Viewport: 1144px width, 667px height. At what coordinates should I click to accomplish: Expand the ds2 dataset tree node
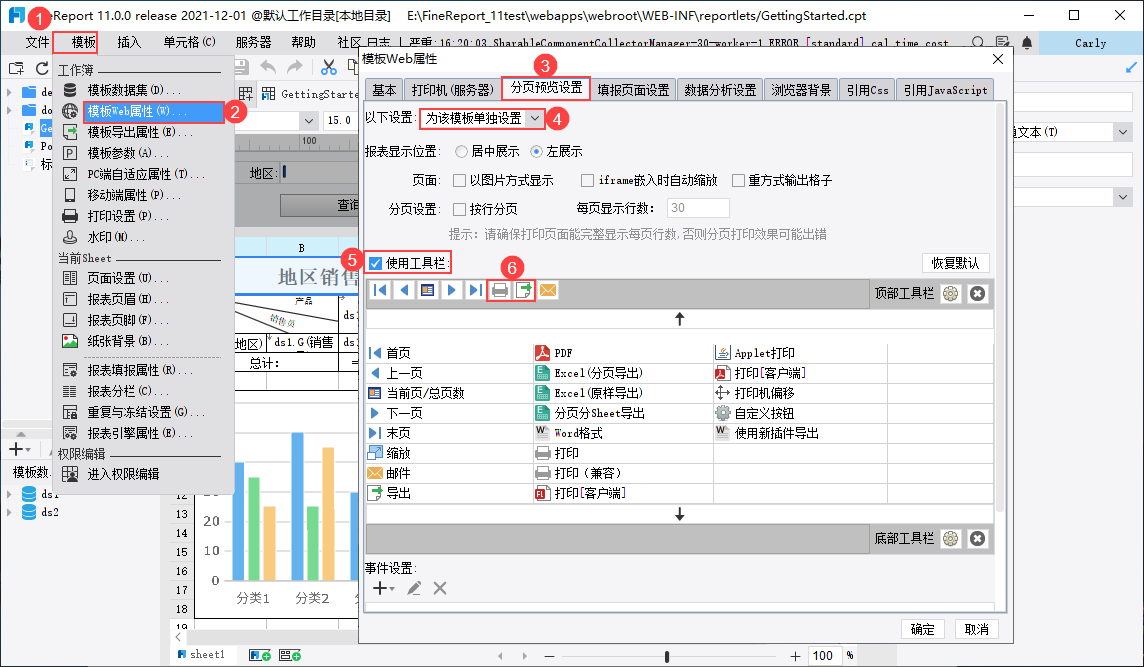(x=9, y=513)
